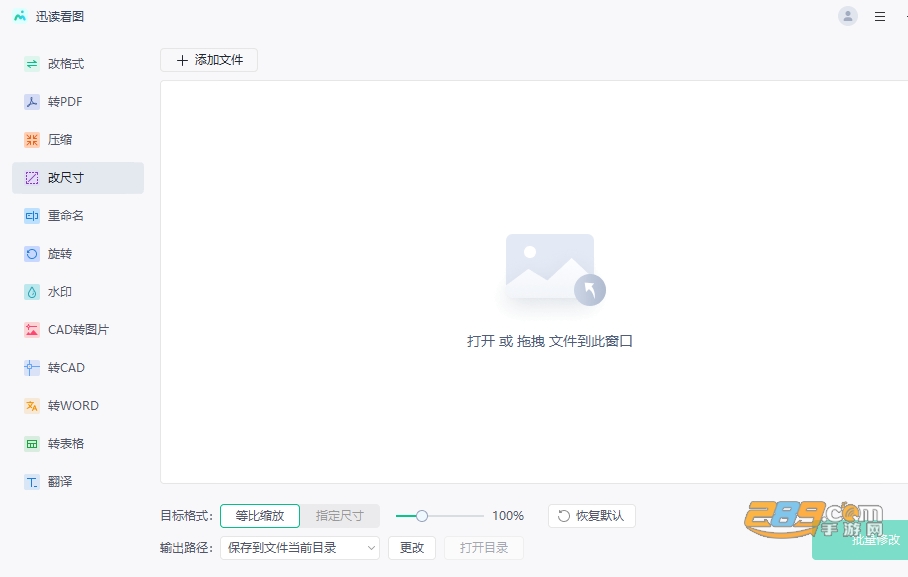
Task: Click the 打开目录 button
Action: (484, 548)
